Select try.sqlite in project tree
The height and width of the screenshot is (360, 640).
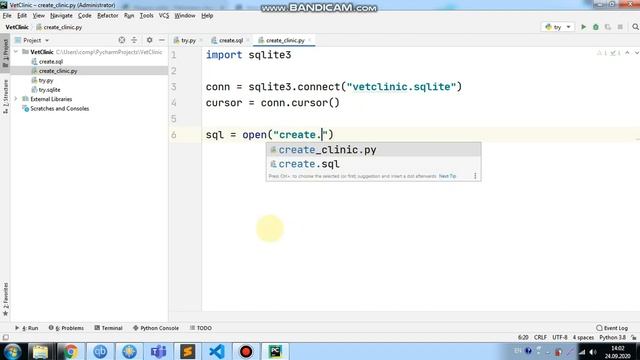(x=49, y=89)
